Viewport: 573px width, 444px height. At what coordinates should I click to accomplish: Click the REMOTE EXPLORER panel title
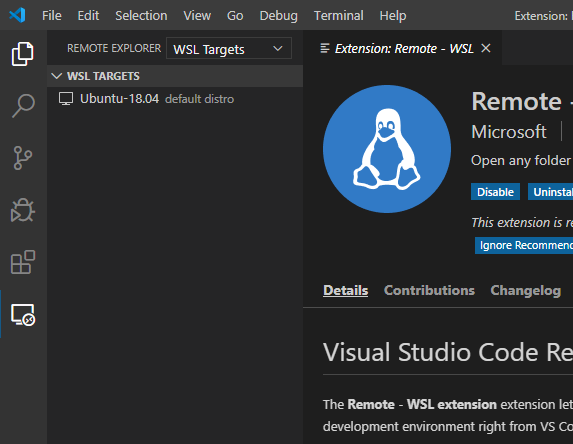[x=114, y=48]
